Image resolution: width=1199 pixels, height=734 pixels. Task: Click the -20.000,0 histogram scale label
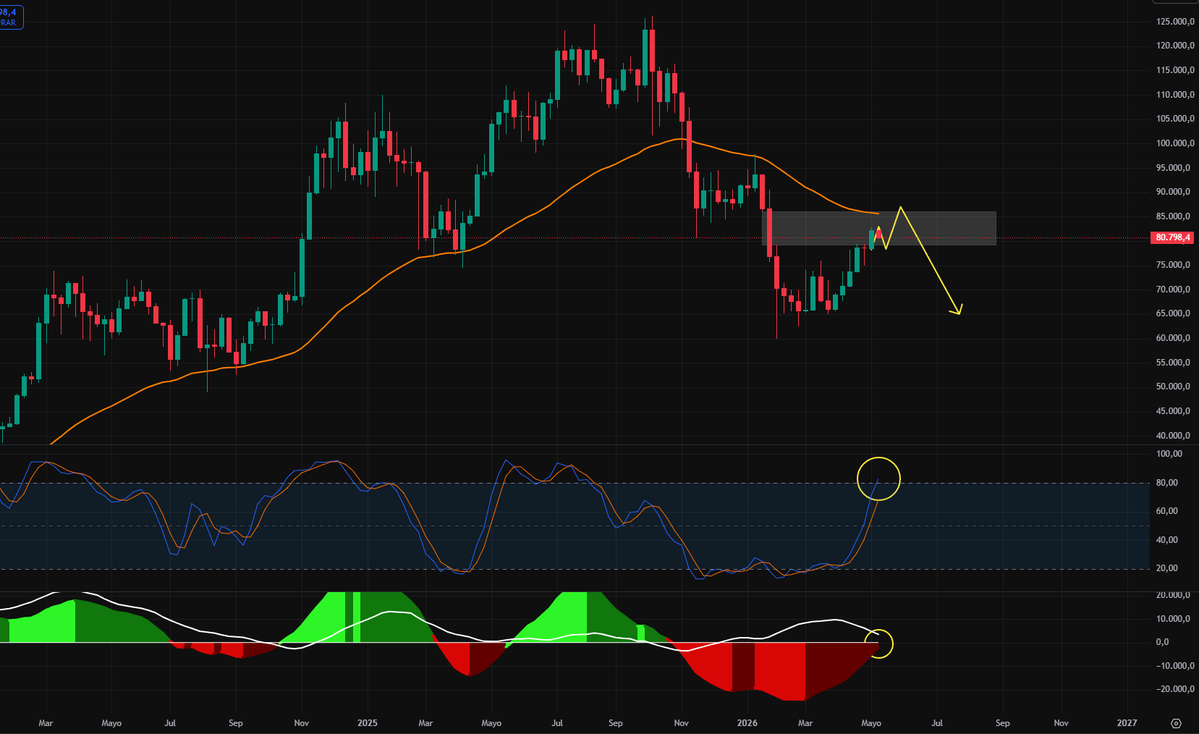1175,690
